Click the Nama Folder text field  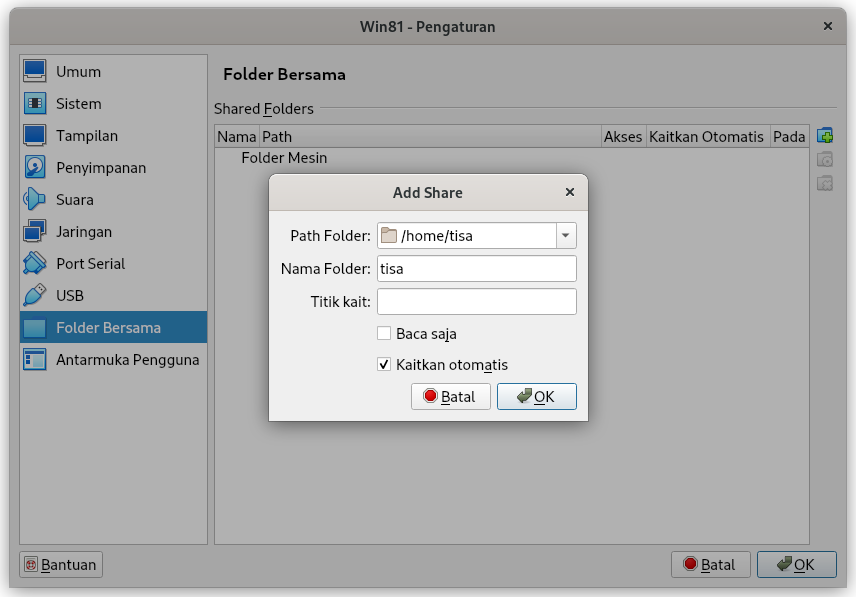point(477,268)
